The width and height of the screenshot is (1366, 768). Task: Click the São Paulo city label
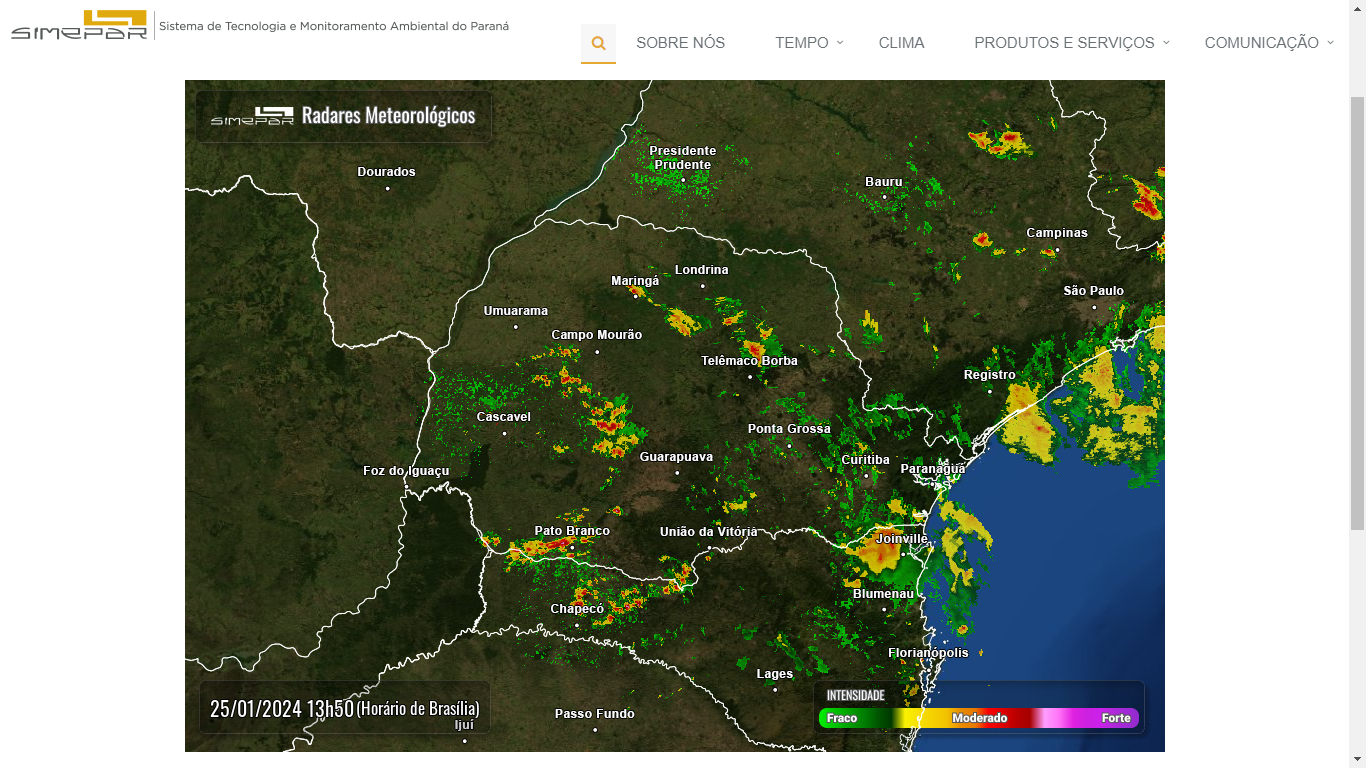tap(1094, 291)
